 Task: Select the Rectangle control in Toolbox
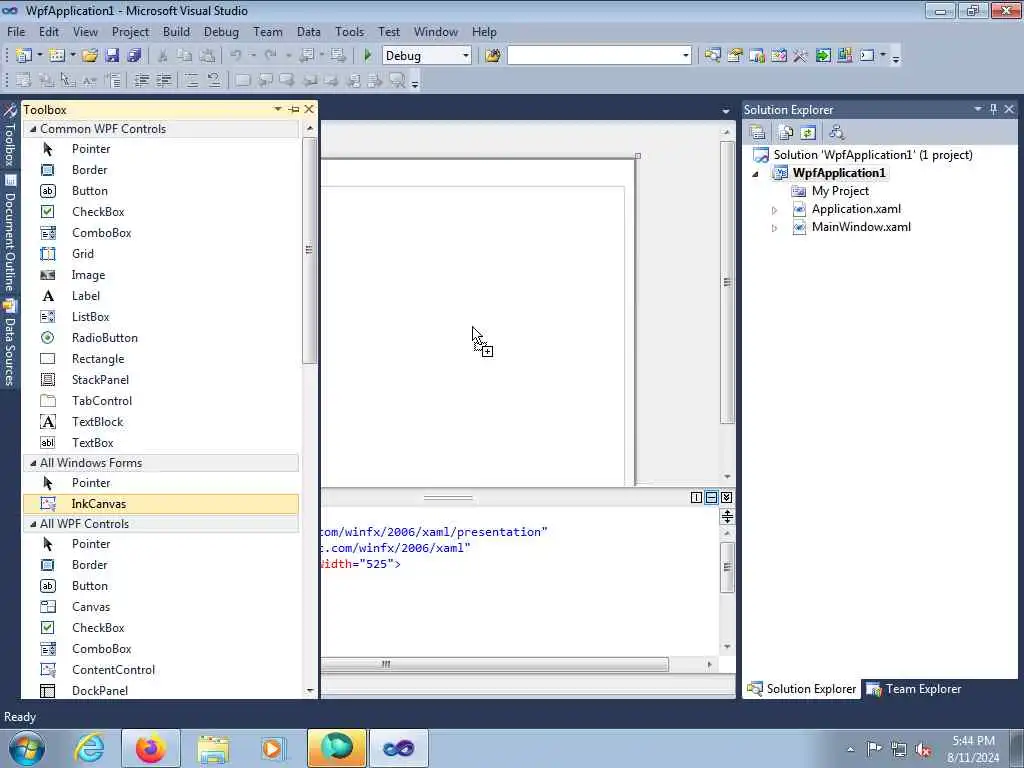click(x=161, y=359)
